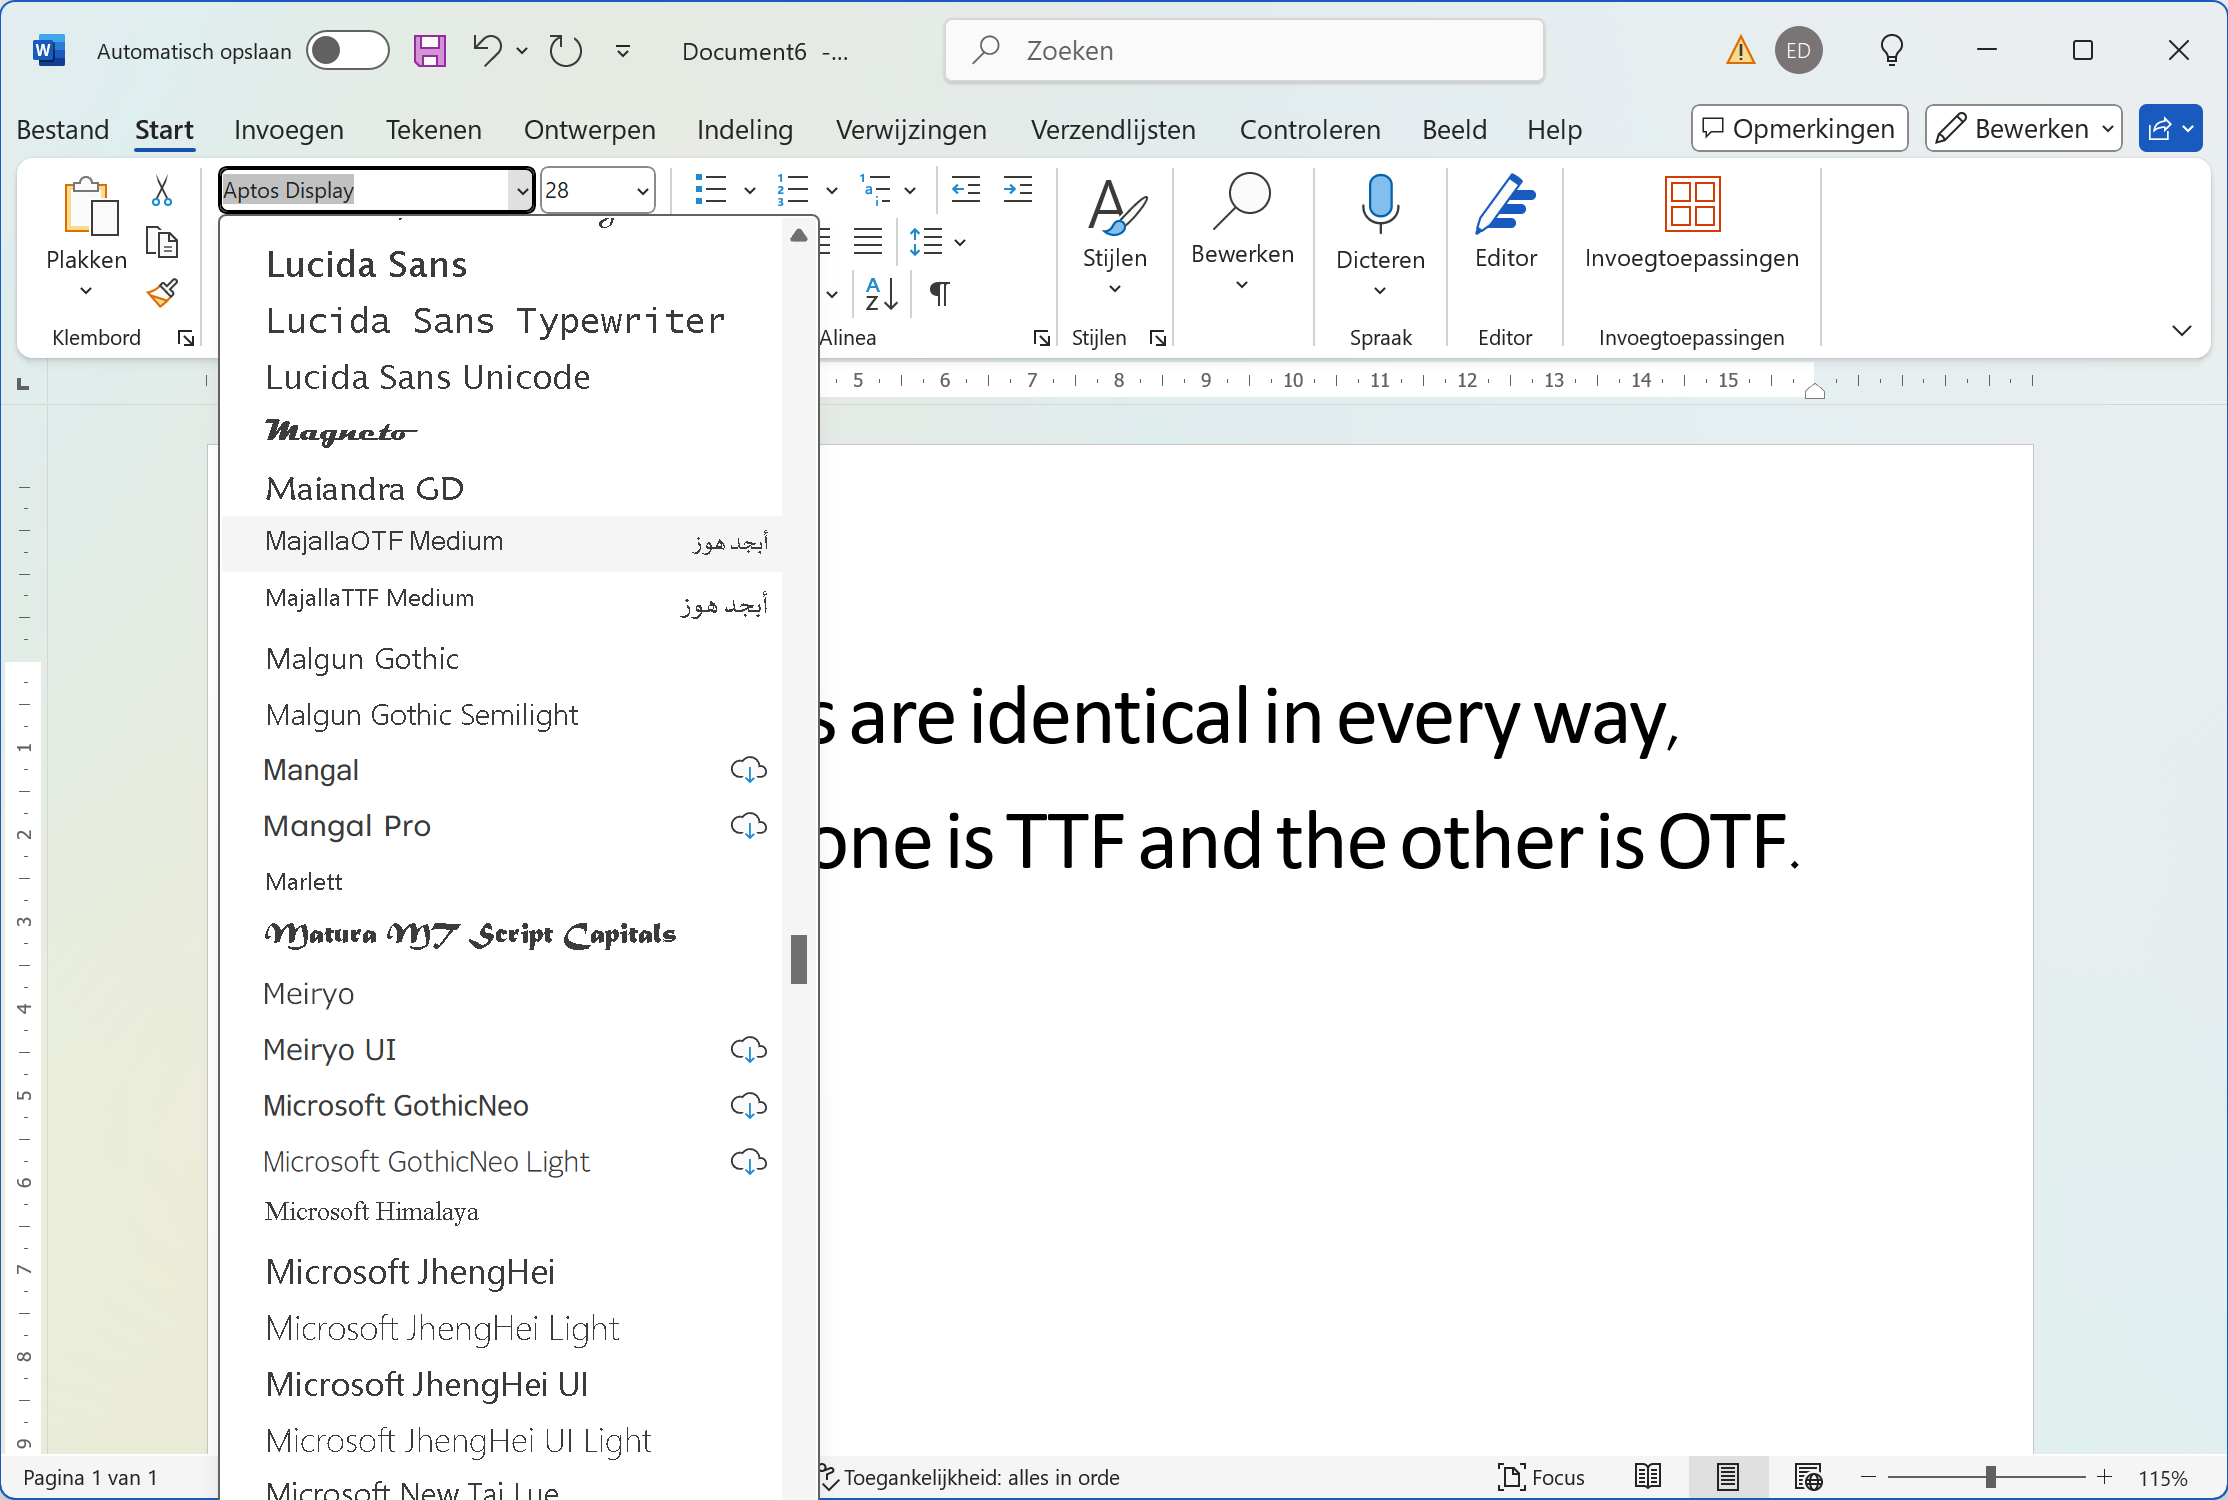Switch to the Ontwerpen tab
2228x1500 pixels.
[x=589, y=130]
